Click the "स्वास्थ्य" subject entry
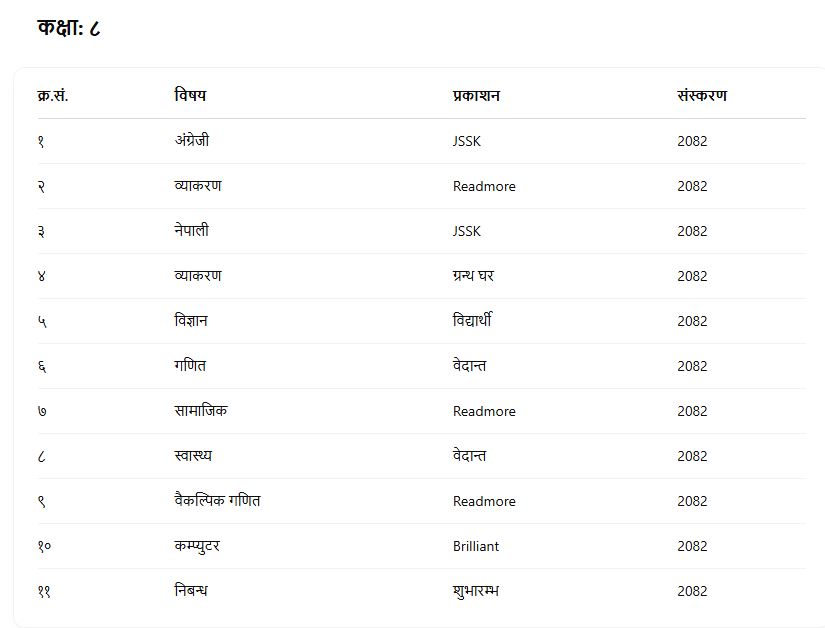The height and width of the screenshot is (628, 825). coord(192,456)
